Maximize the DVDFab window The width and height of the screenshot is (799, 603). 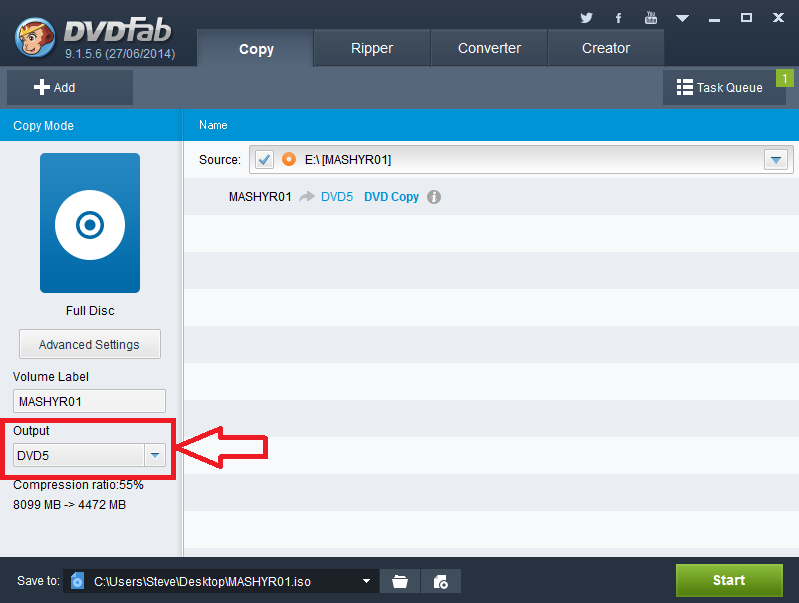(x=746, y=18)
